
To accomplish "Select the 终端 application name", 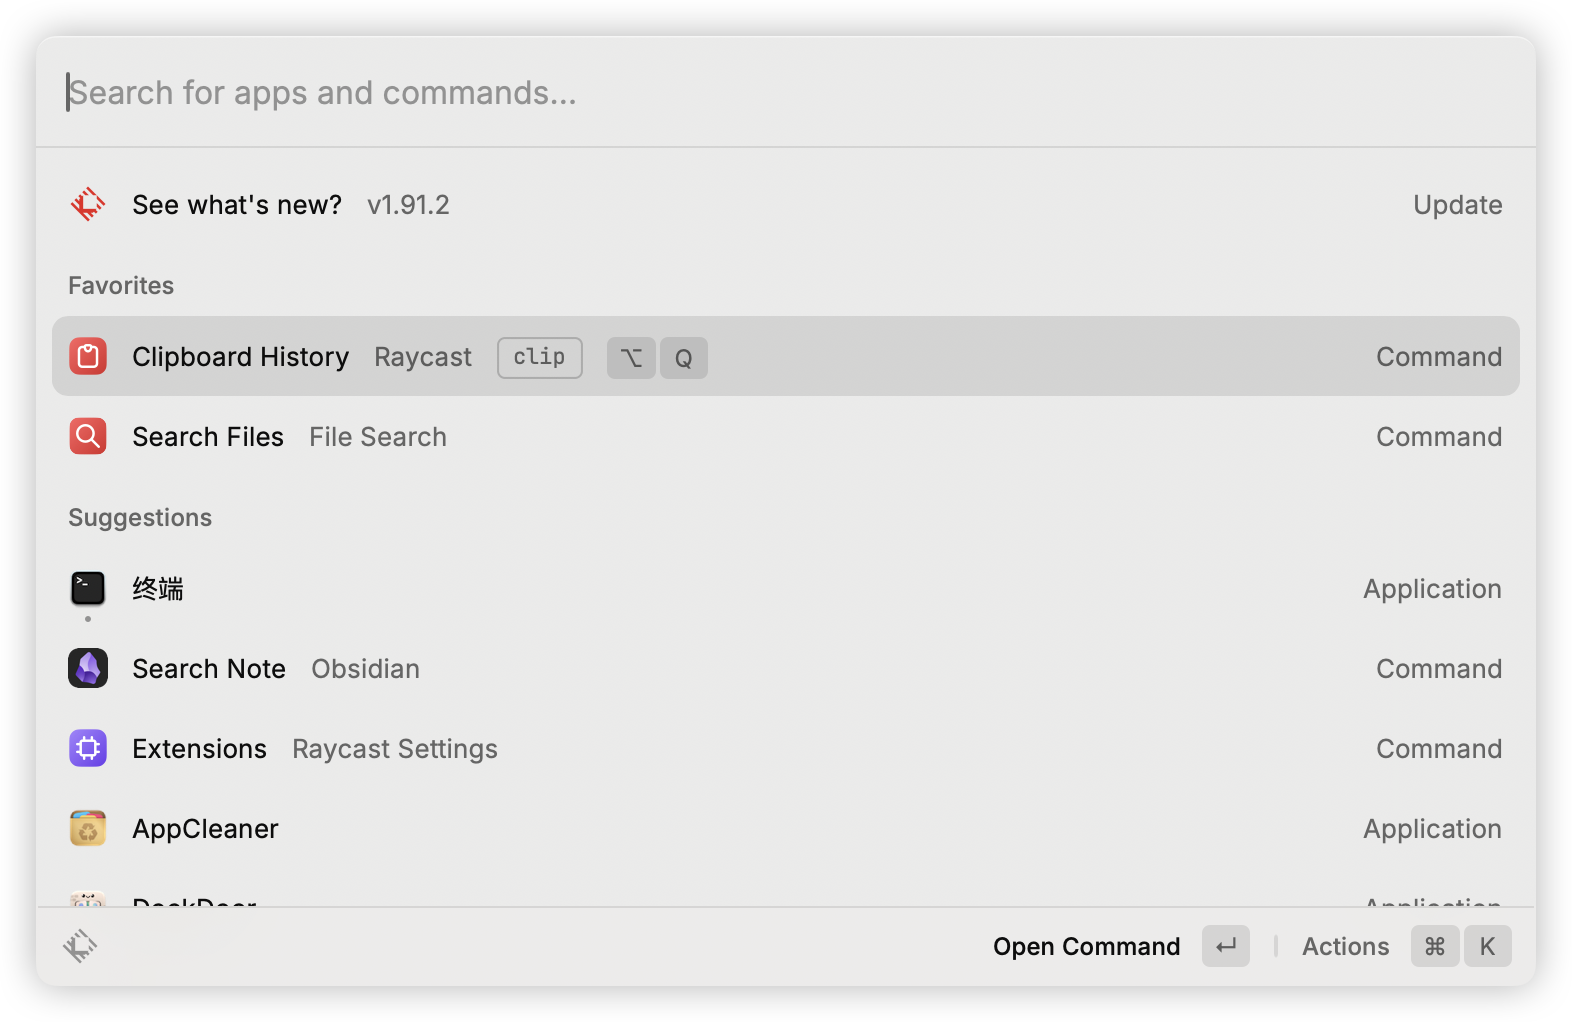I will pos(158,589).
